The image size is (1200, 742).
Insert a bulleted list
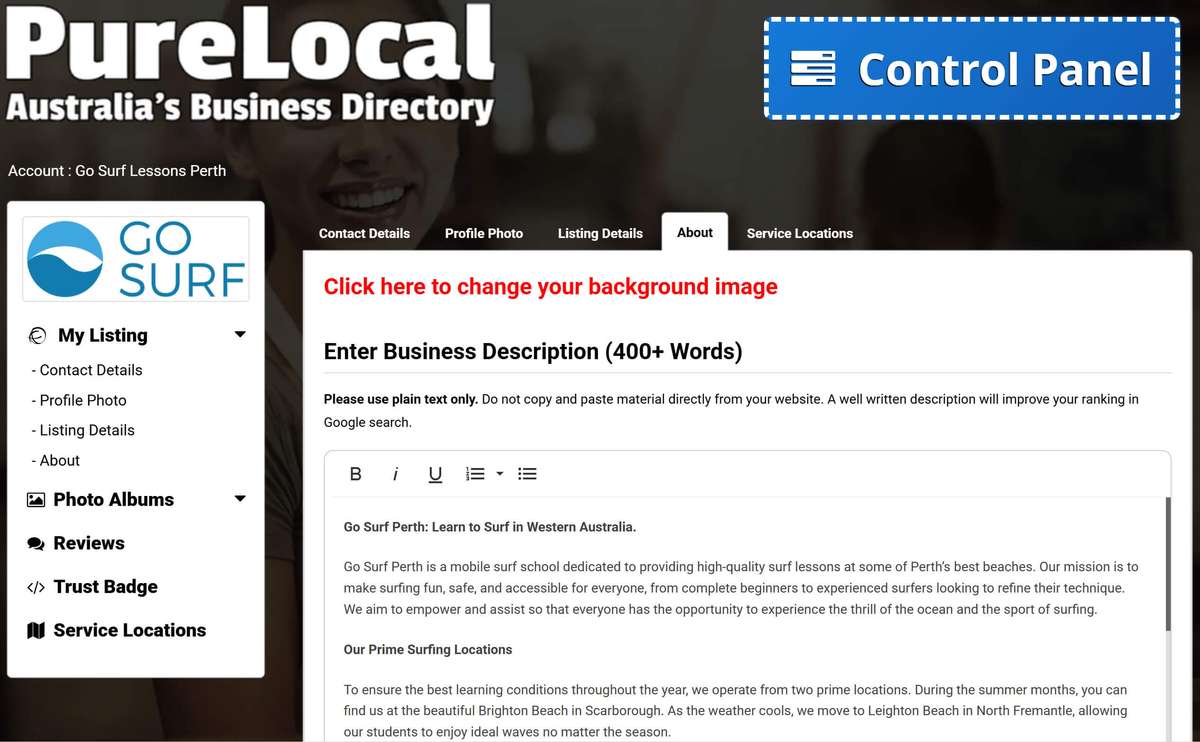point(527,474)
